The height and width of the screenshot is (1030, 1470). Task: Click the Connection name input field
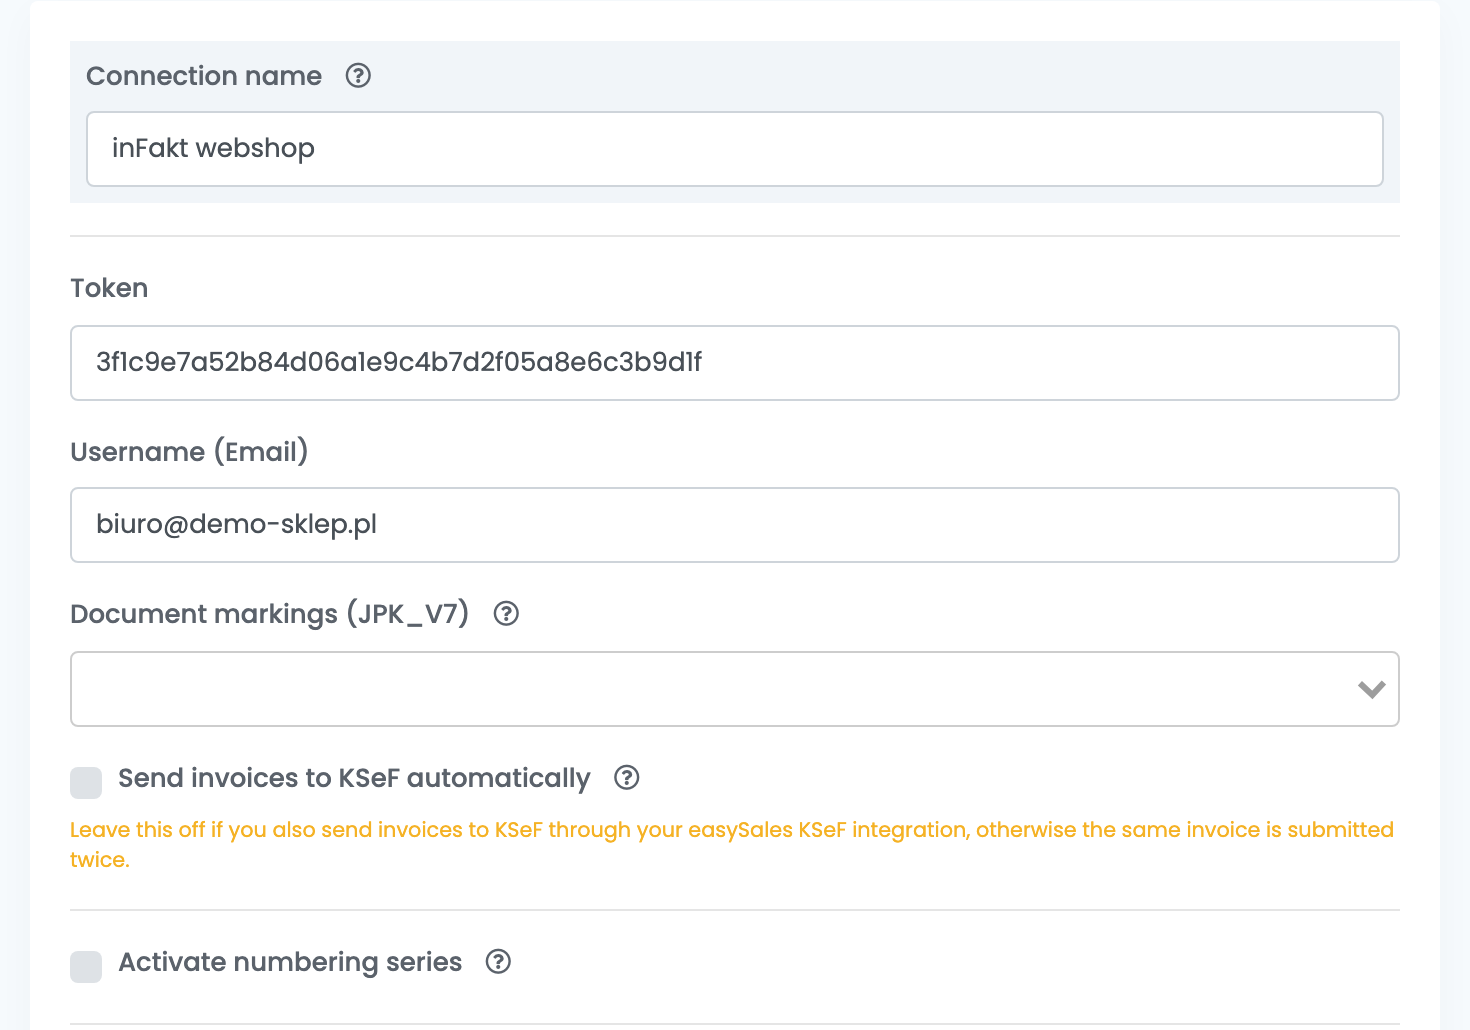click(735, 149)
